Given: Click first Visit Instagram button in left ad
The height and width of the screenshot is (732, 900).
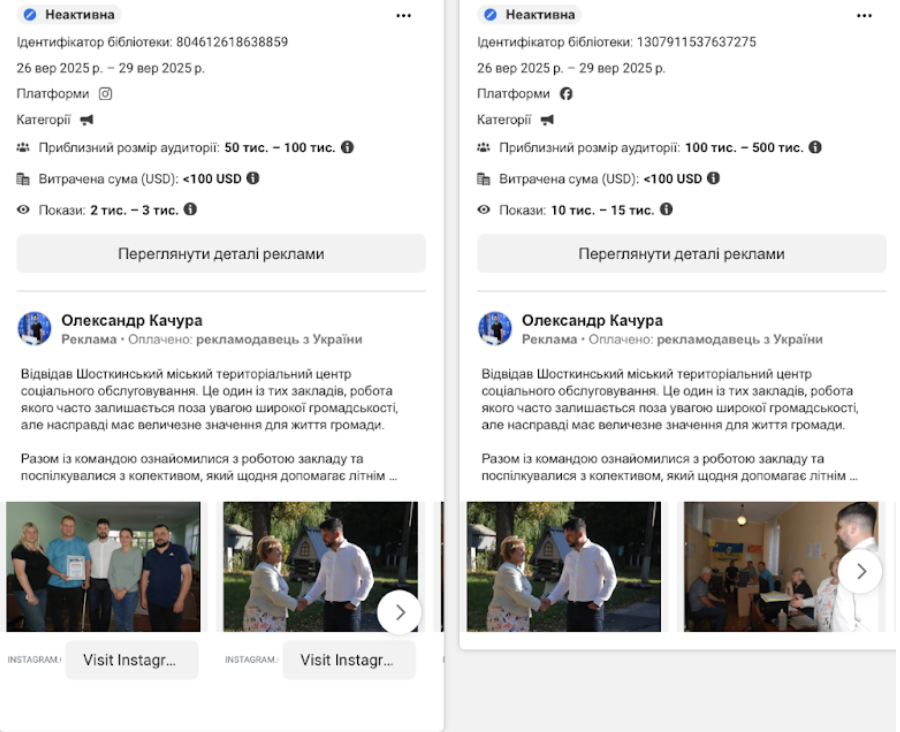Looking at the screenshot, I should (132, 660).
